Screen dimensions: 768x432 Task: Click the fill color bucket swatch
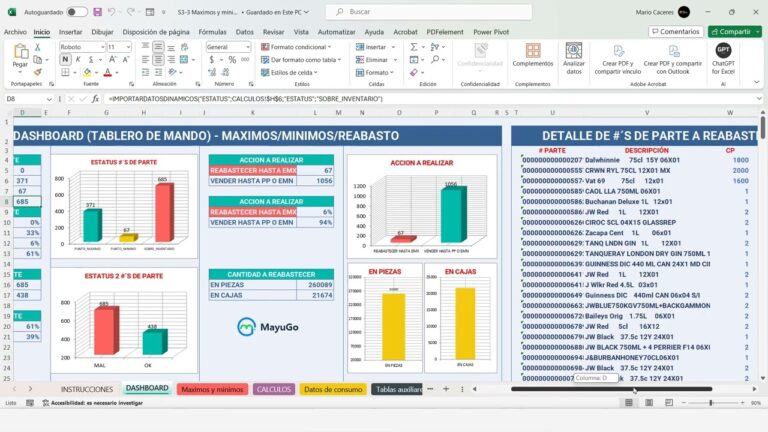(87, 72)
